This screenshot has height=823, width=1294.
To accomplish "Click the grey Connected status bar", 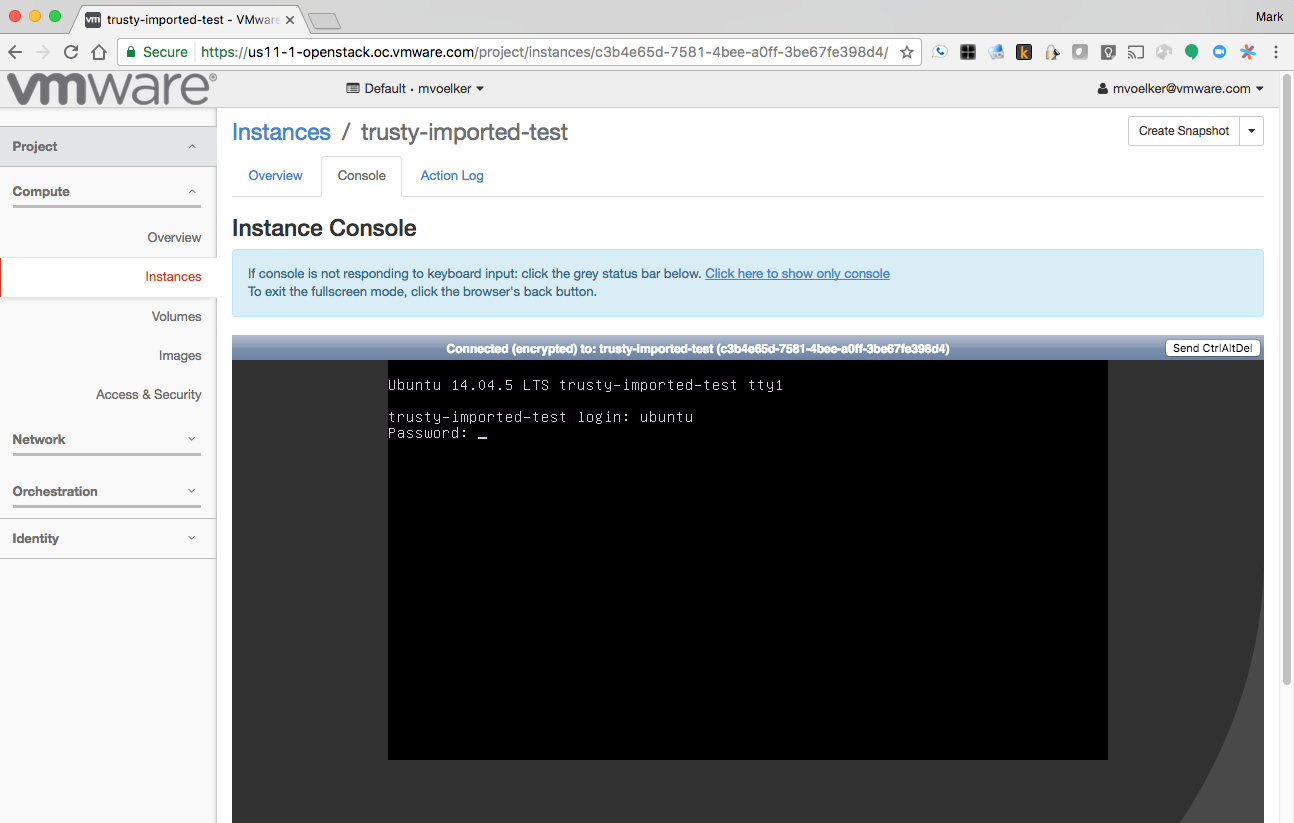I will click(x=748, y=348).
